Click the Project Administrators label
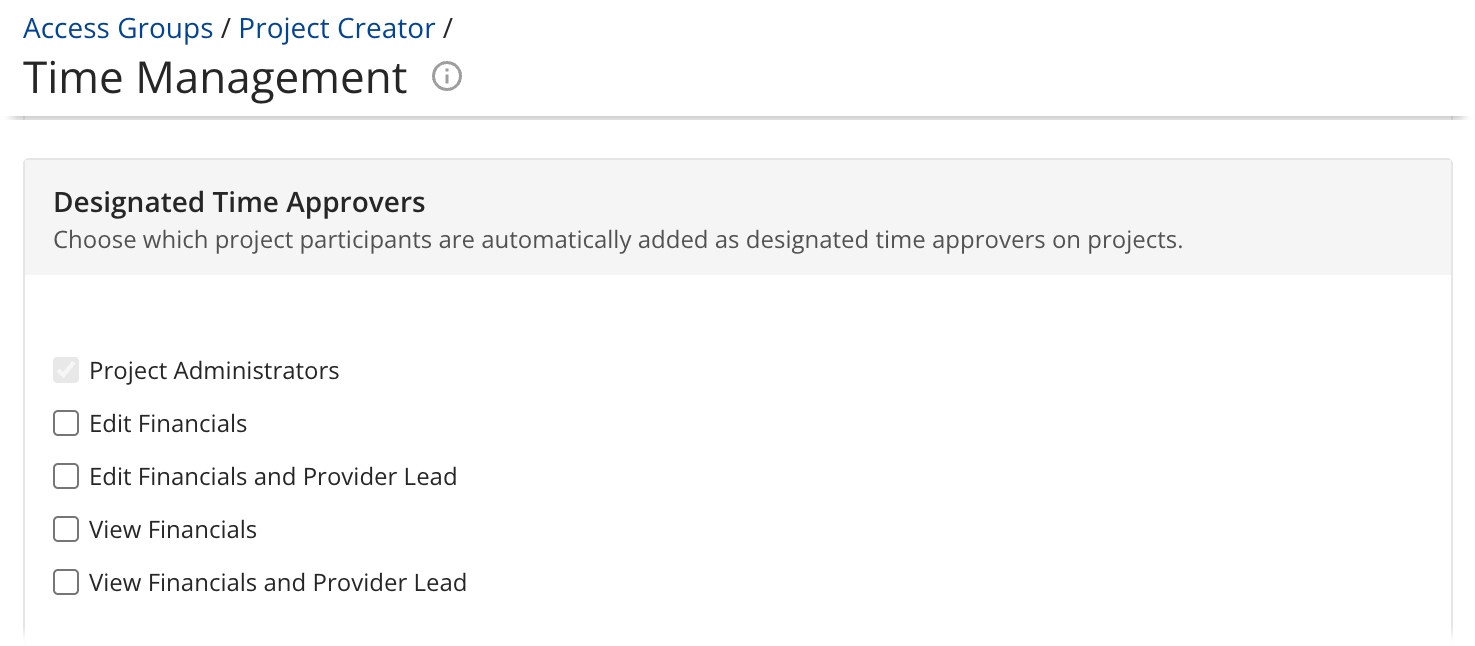1475x646 pixels. coord(214,370)
